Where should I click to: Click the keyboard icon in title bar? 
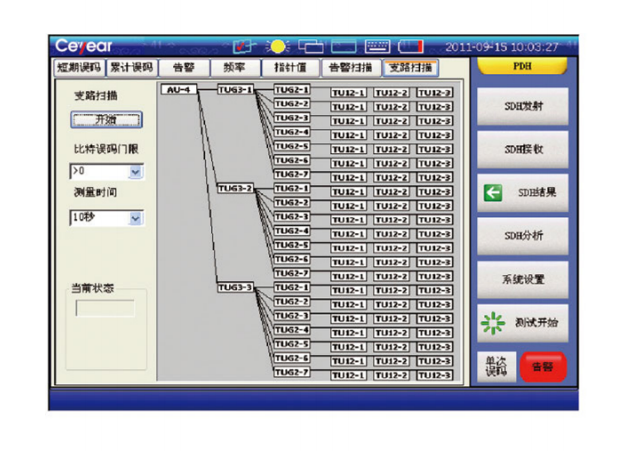(379, 47)
